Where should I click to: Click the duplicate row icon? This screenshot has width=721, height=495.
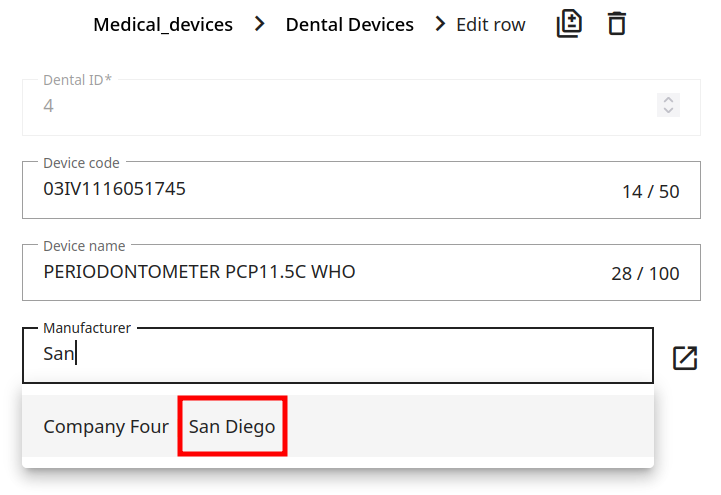(569, 24)
